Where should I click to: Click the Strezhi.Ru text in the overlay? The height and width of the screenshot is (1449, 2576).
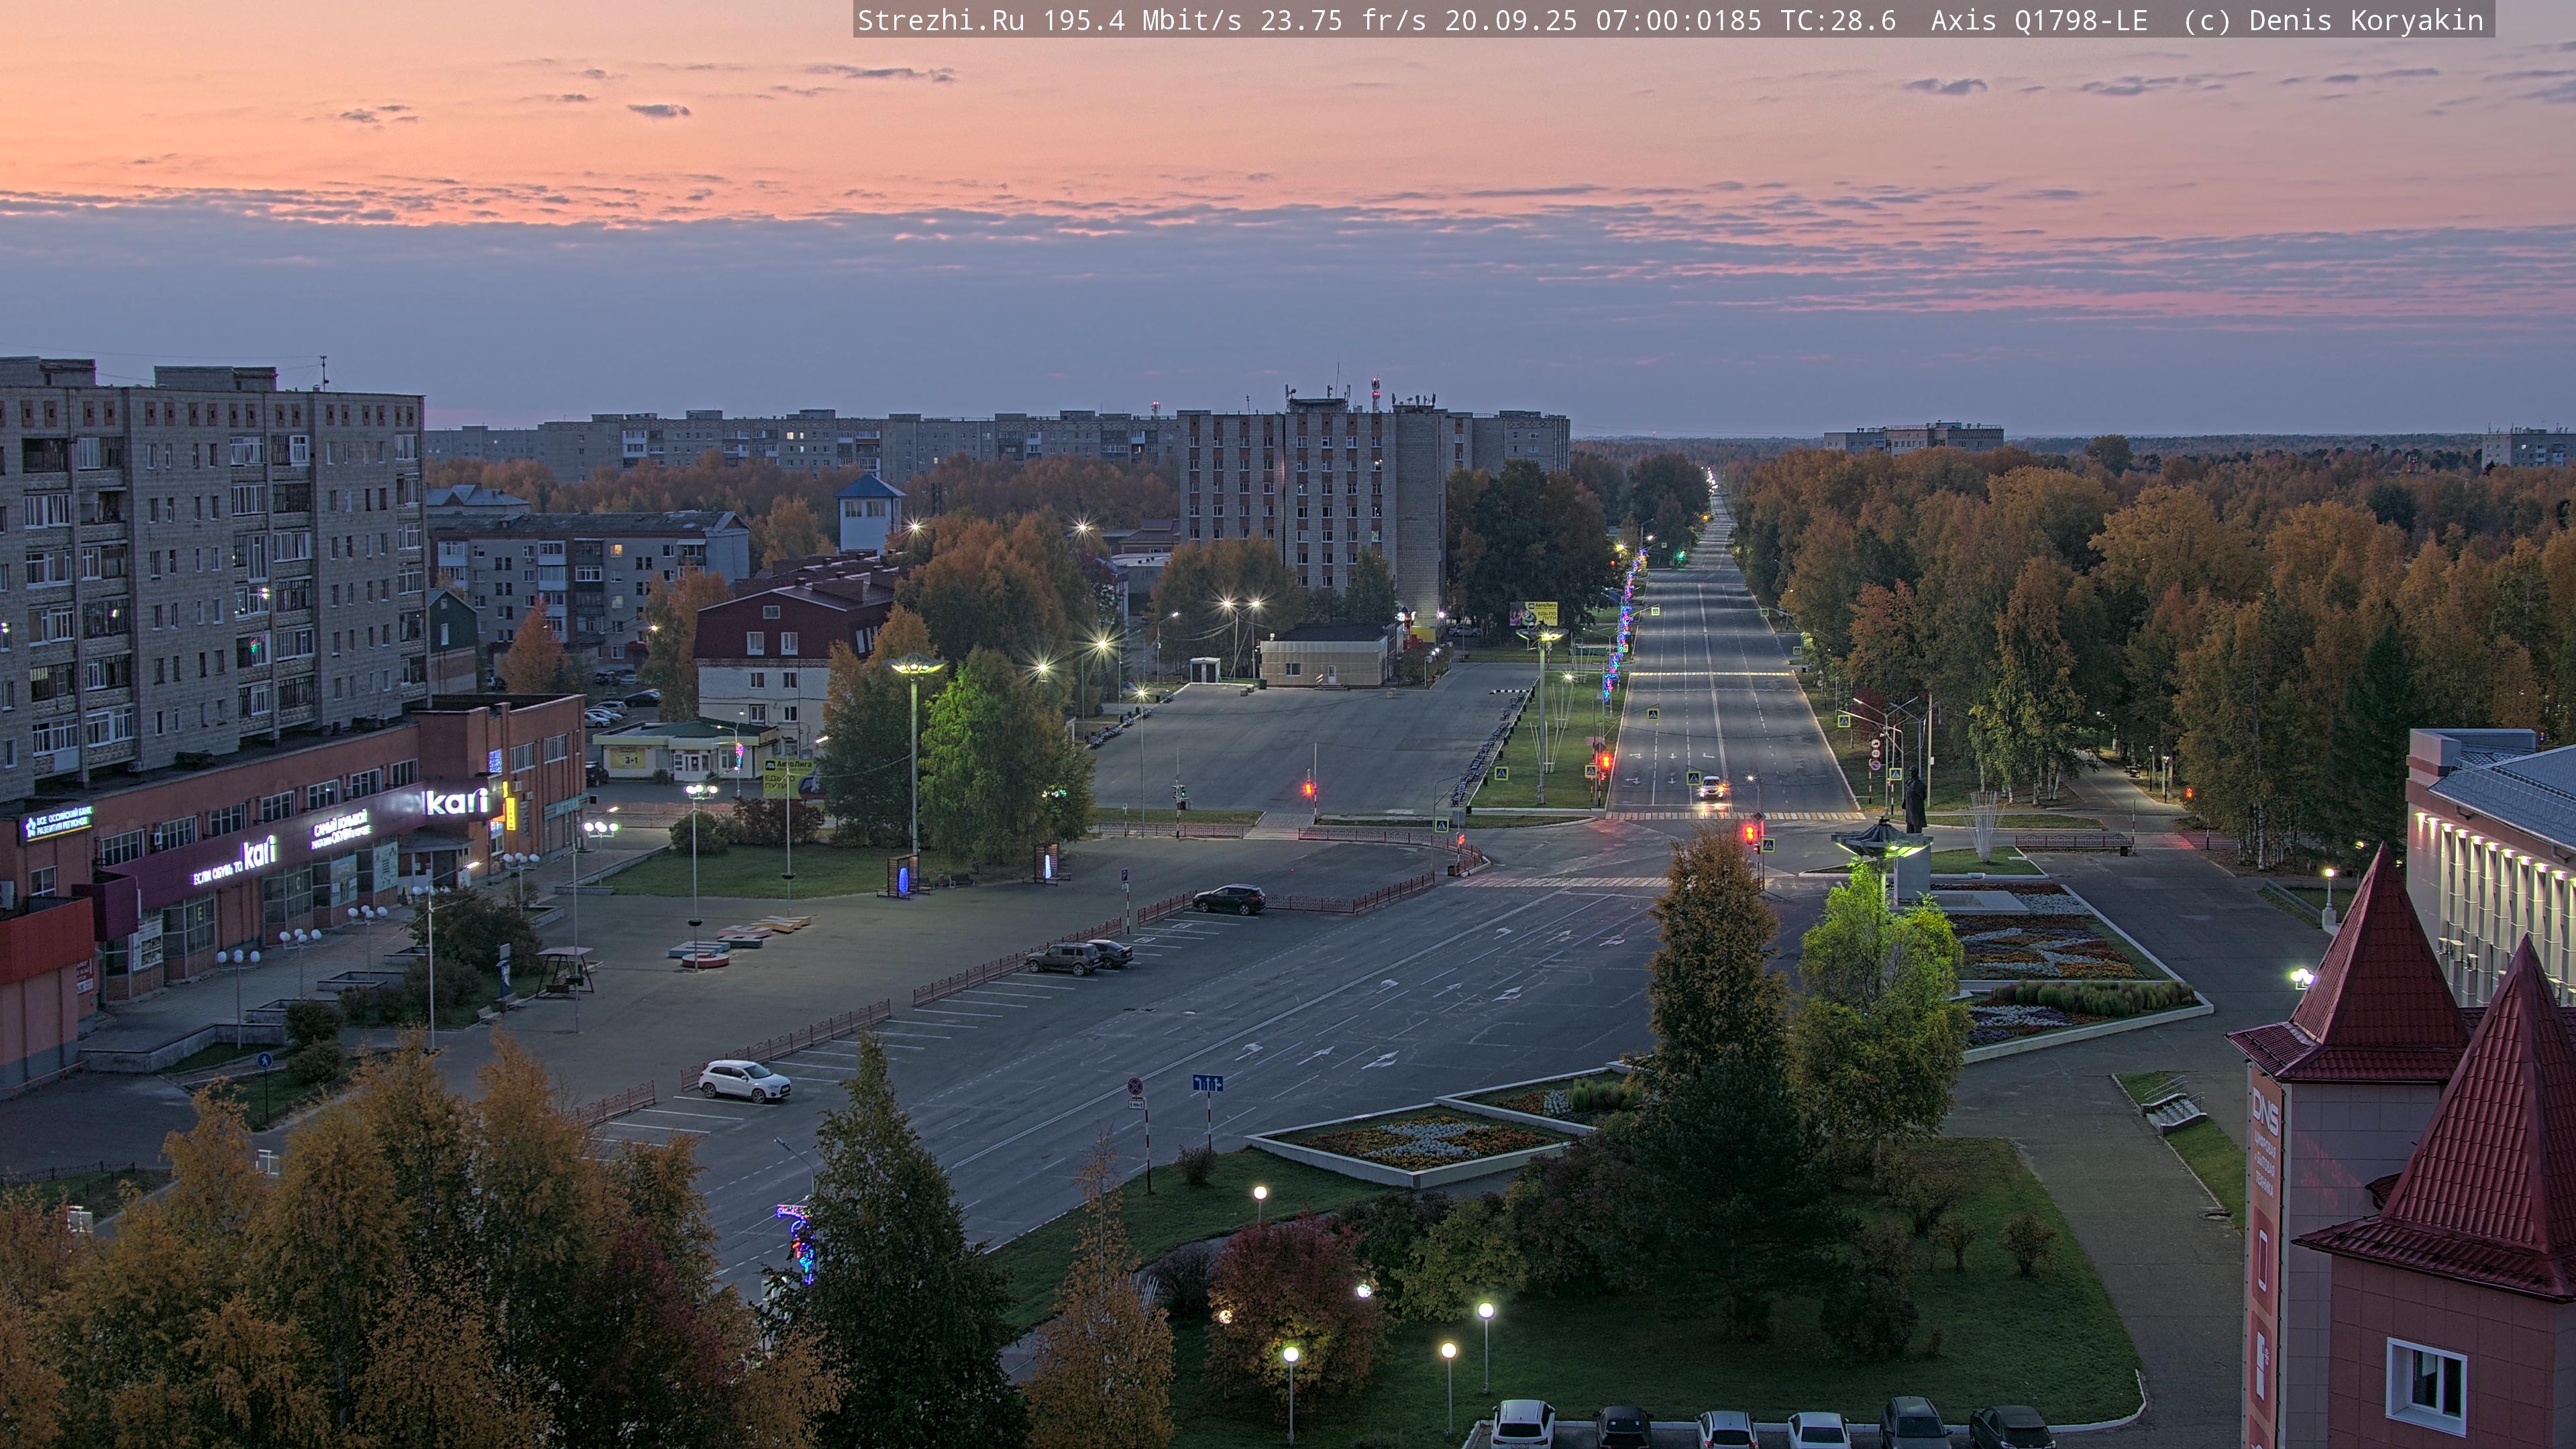coord(940,21)
